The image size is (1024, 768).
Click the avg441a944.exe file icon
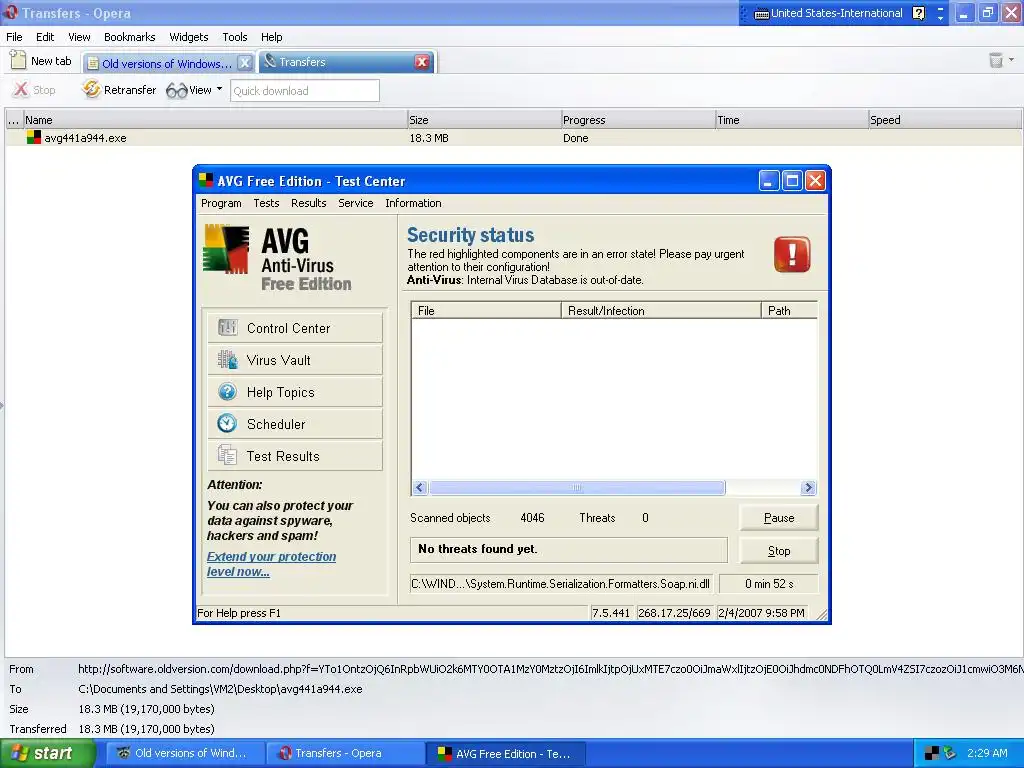pyautogui.click(x=34, y=137)
